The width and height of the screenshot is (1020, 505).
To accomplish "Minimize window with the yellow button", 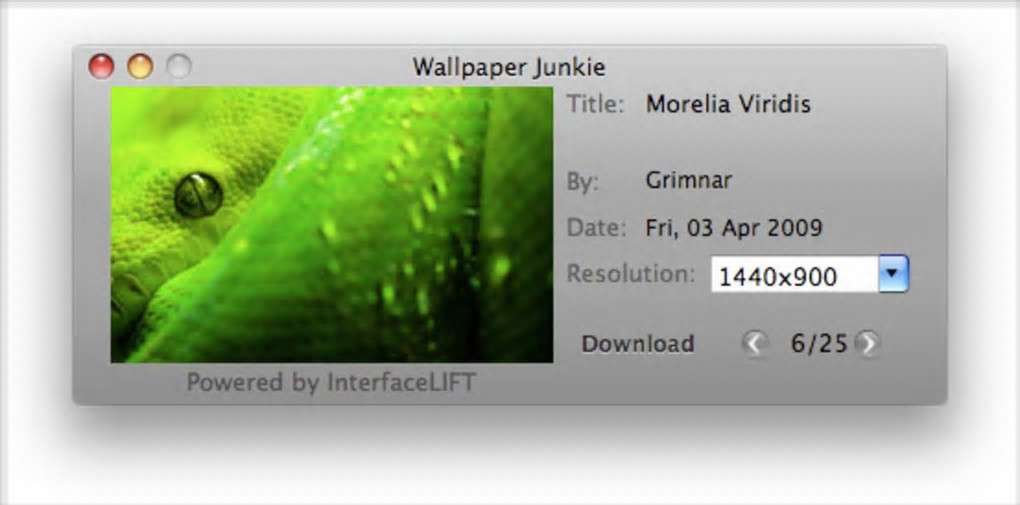I will 140,66.
